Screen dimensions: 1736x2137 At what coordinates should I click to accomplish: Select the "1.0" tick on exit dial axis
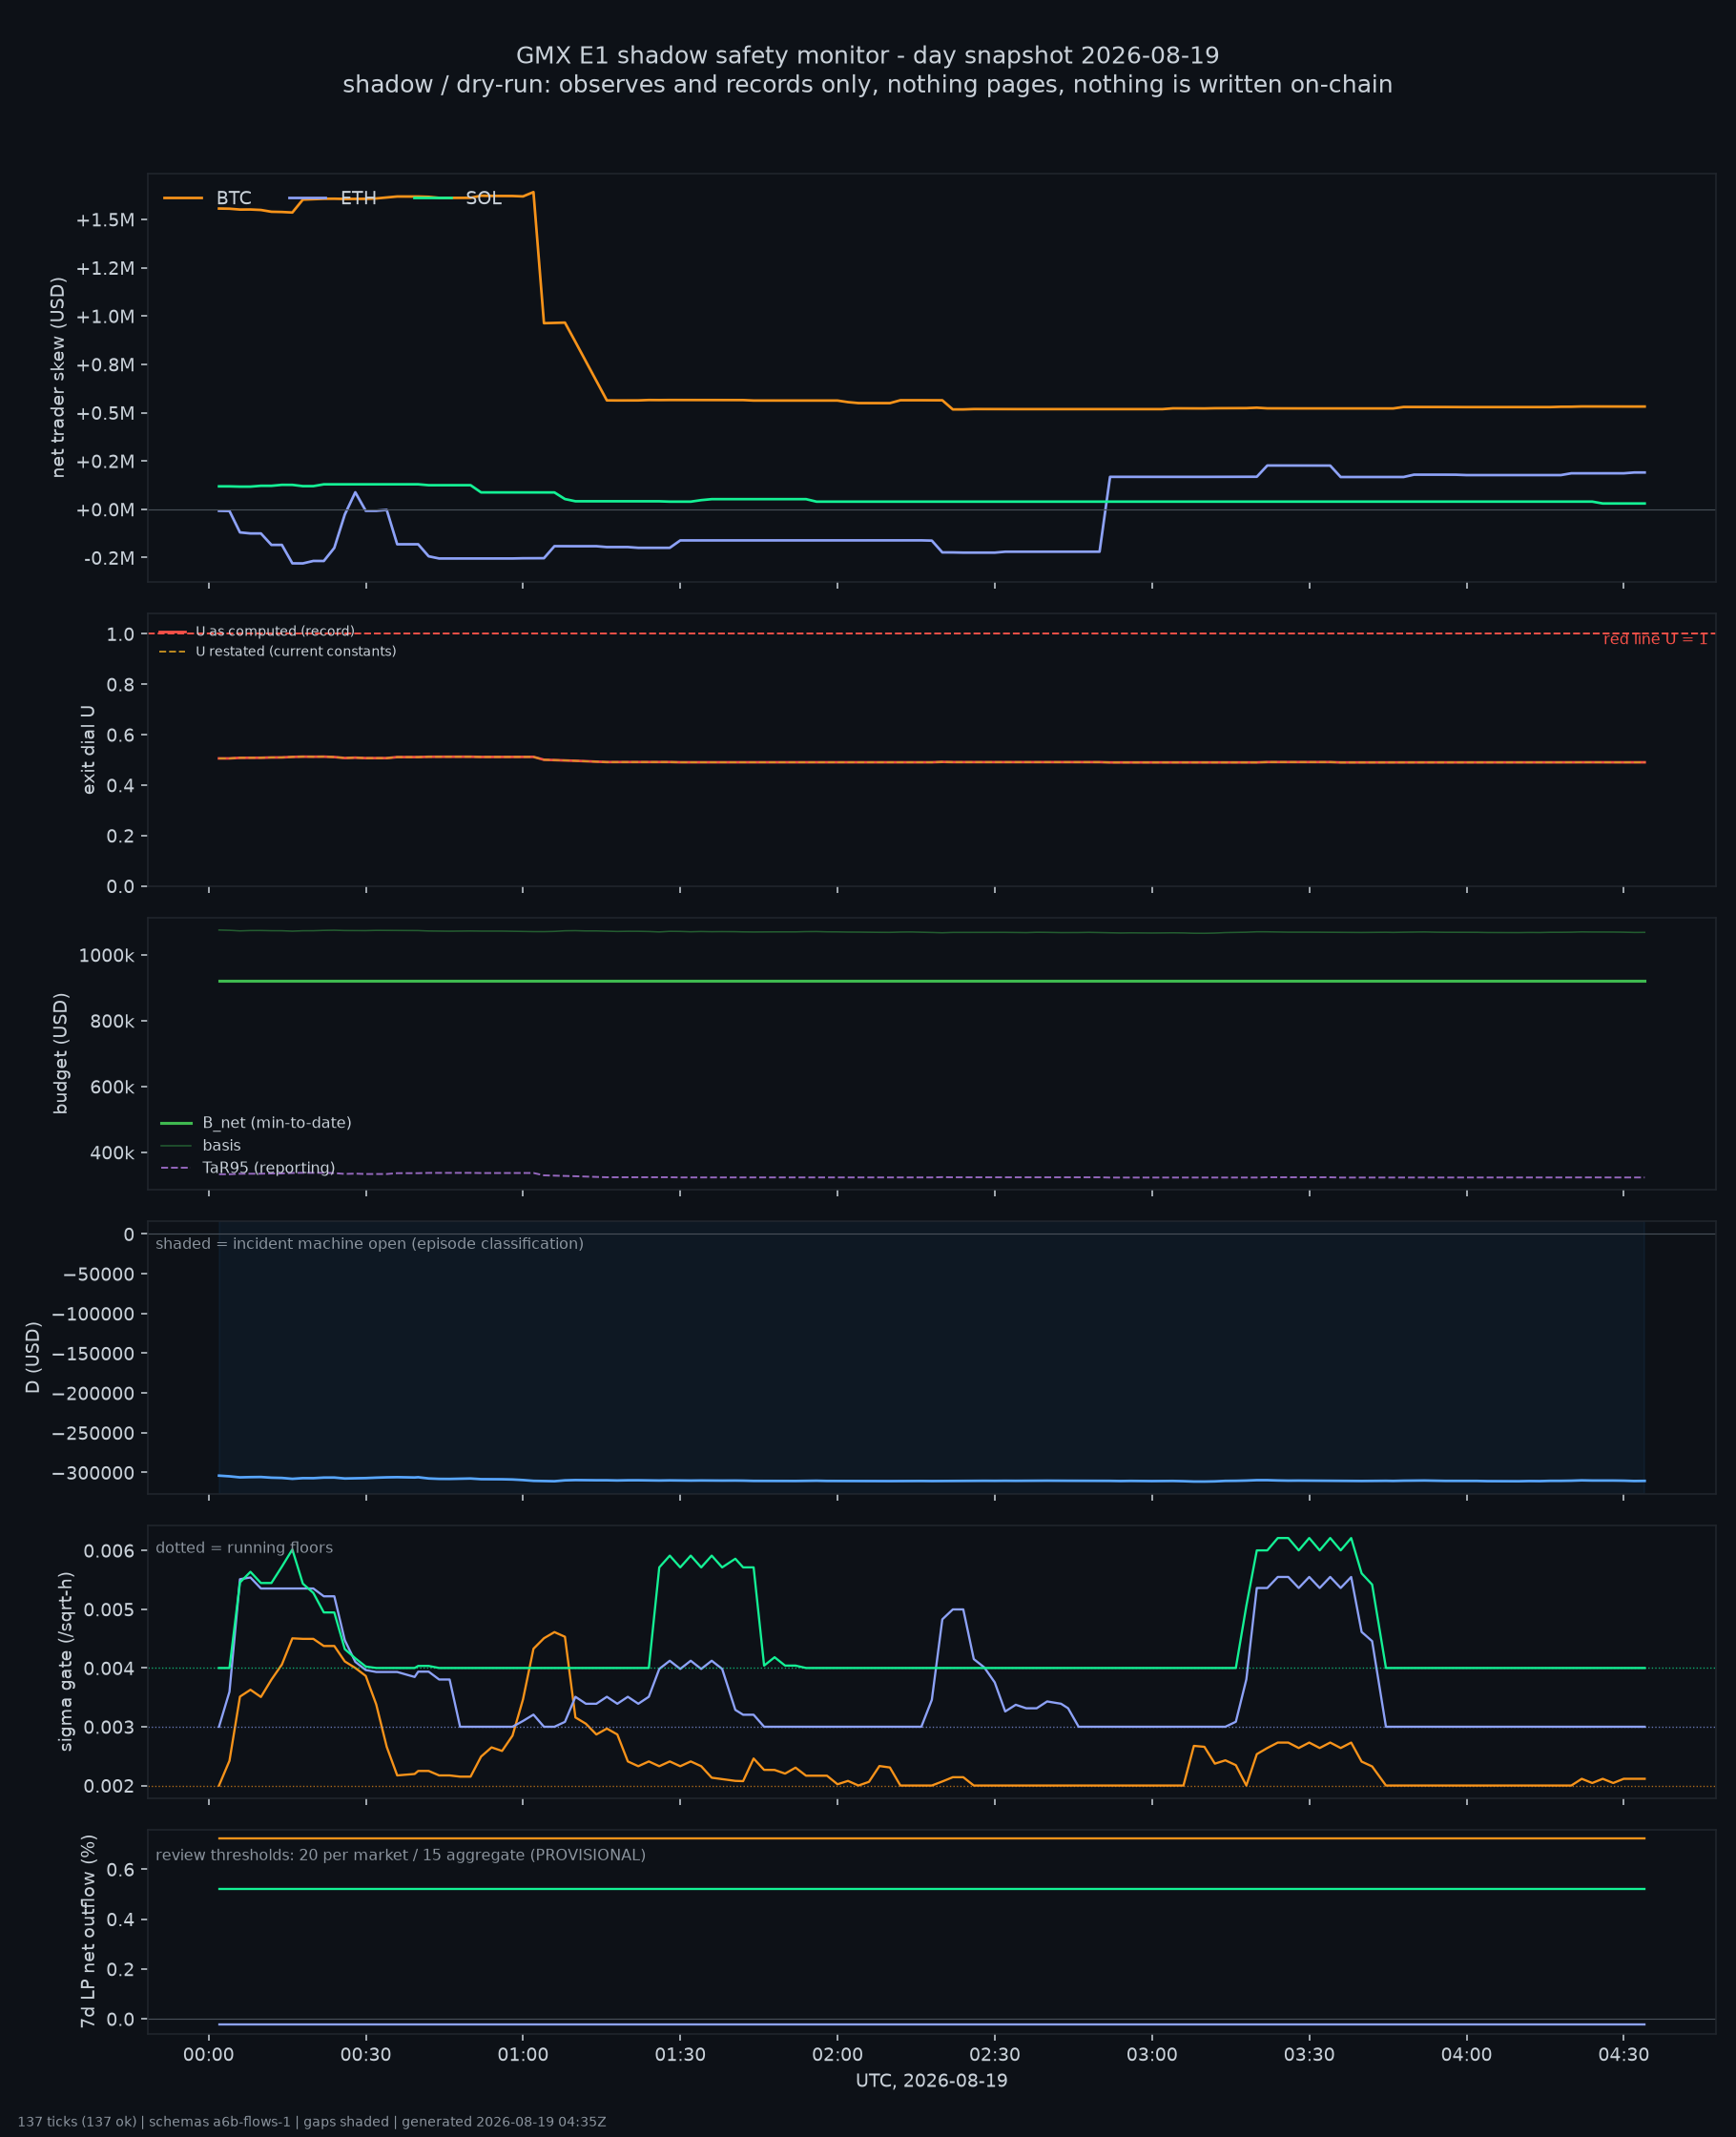[x=121, y=635]
